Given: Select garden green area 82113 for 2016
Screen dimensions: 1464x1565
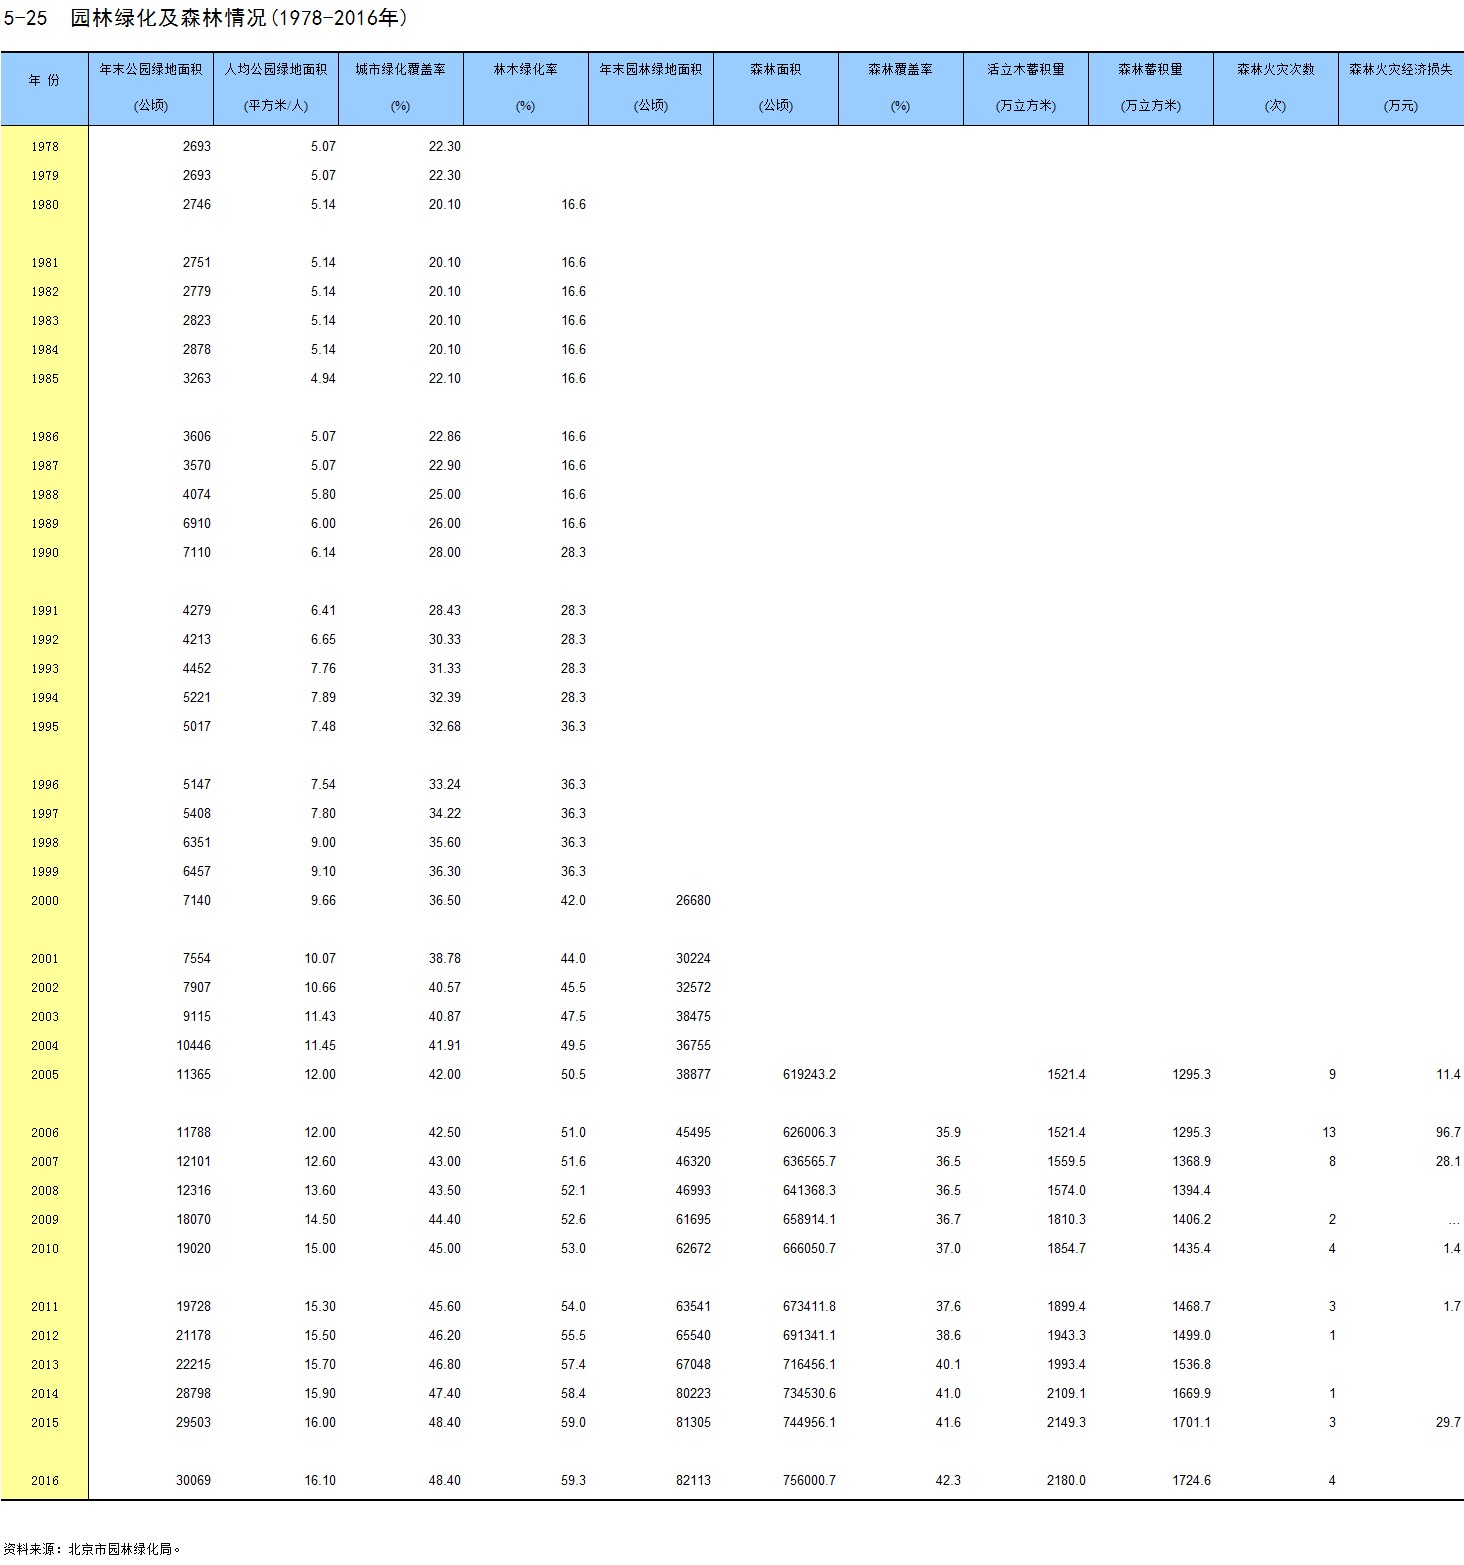Looking at the screenshot, I should click(x=693, y=1480).
